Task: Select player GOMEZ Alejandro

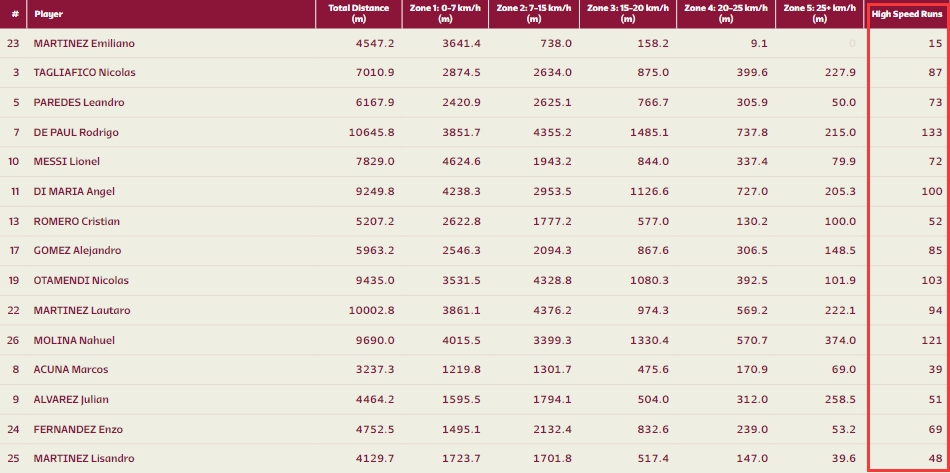Action: pos(78,251)
